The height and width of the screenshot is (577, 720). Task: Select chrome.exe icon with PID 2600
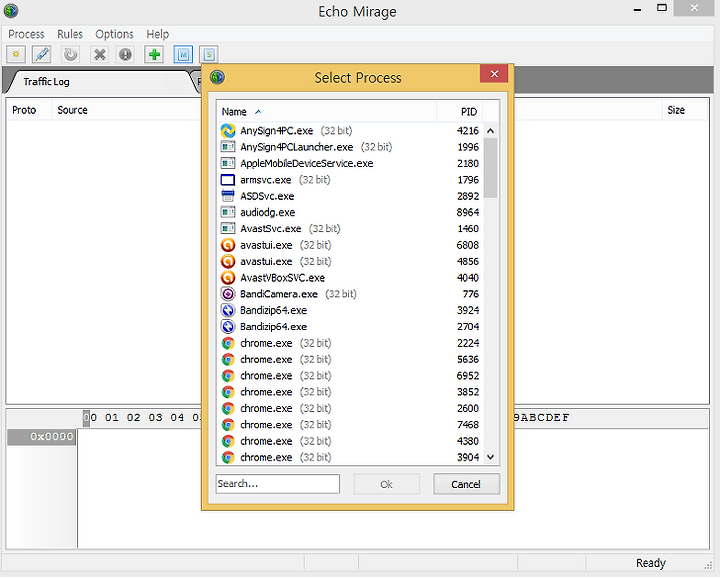[x=228, y=409]
